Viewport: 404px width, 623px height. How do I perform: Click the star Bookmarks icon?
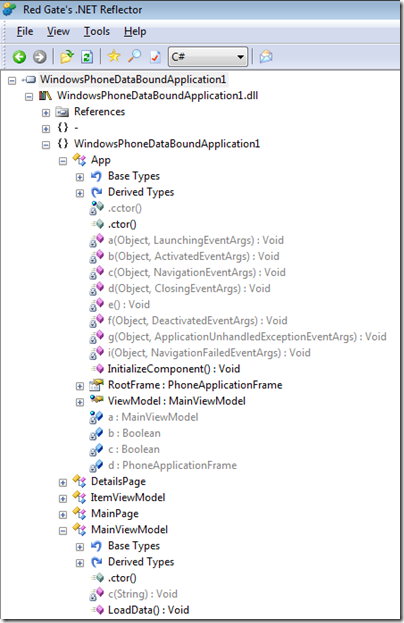(114, 56)
